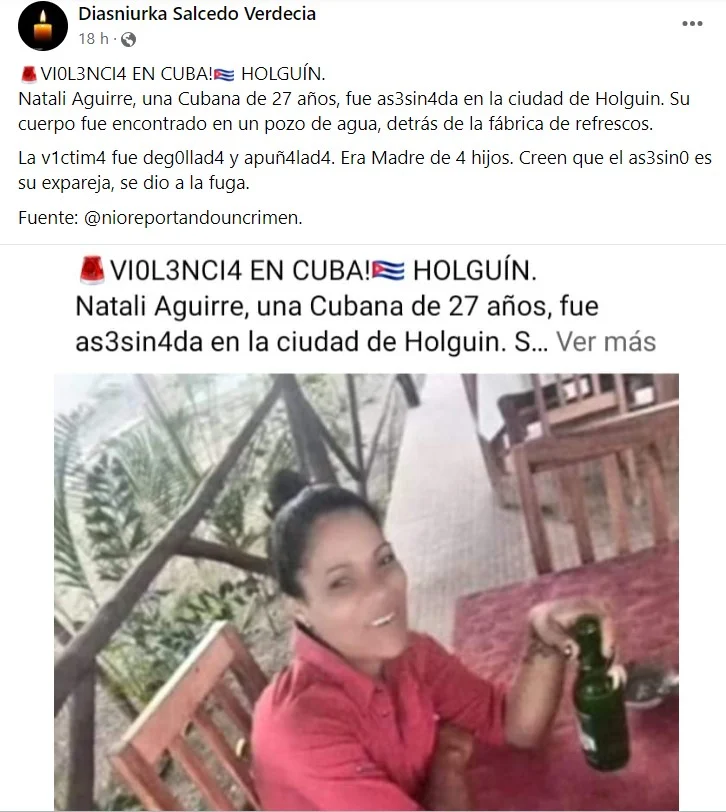Open the 18 h timestamp link
This screenshot has width=726, height=812.
pyautogui.click(x=94, y=39)
